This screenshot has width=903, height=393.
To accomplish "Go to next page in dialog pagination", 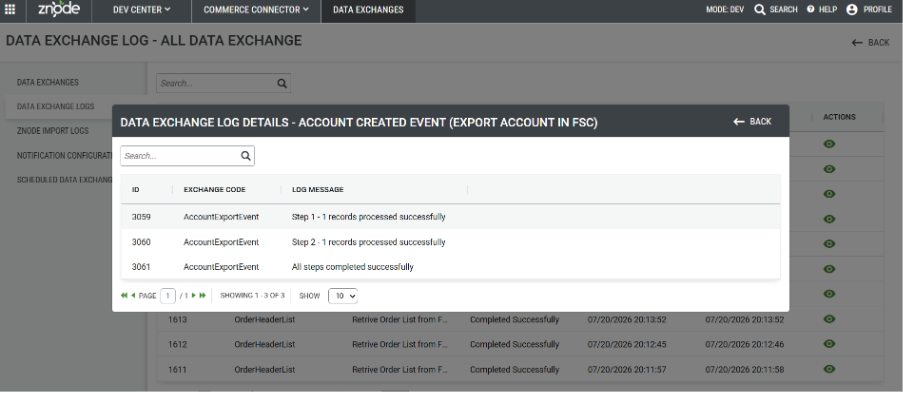I will click(x=194, y=296).
